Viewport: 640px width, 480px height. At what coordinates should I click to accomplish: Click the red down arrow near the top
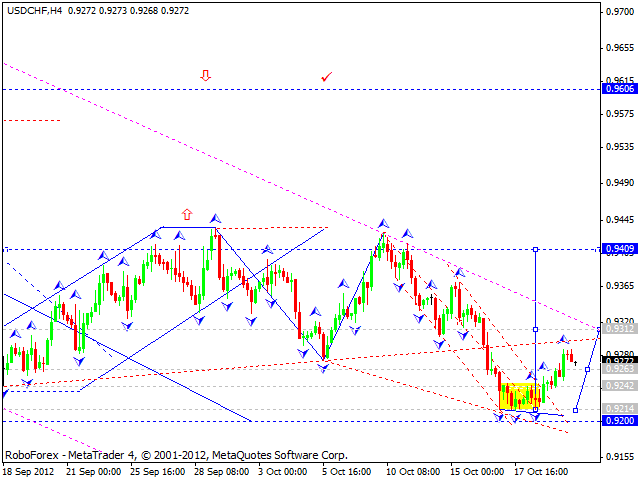206,75
